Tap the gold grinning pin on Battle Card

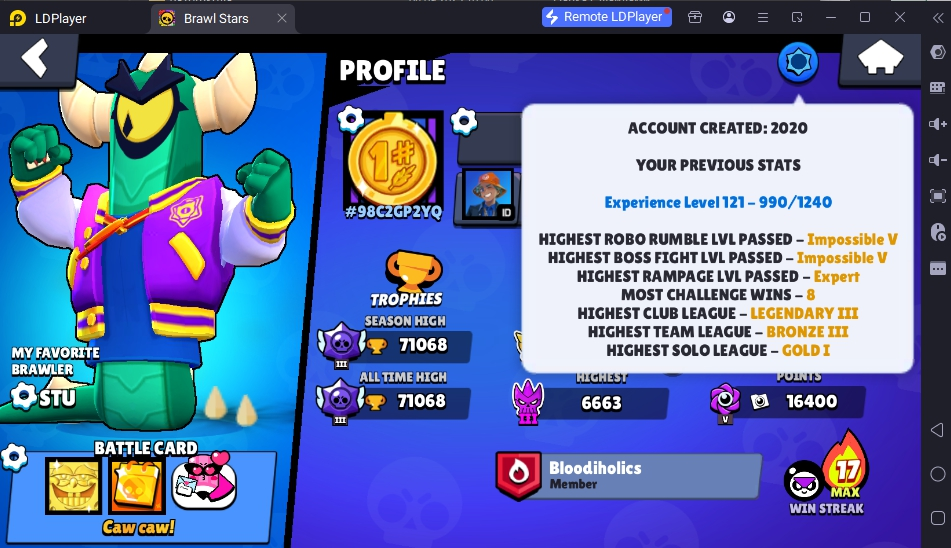[74, 485]
